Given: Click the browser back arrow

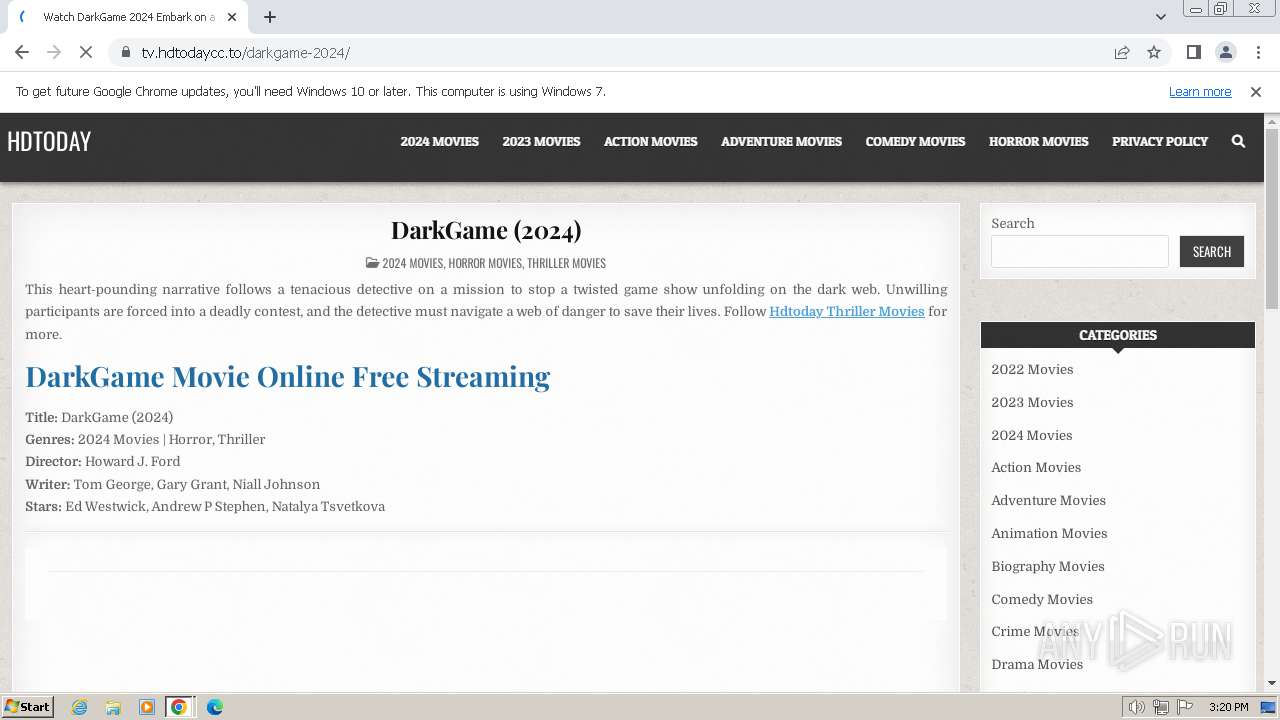Looking at the screenshot, I should [x=22, y=52].
